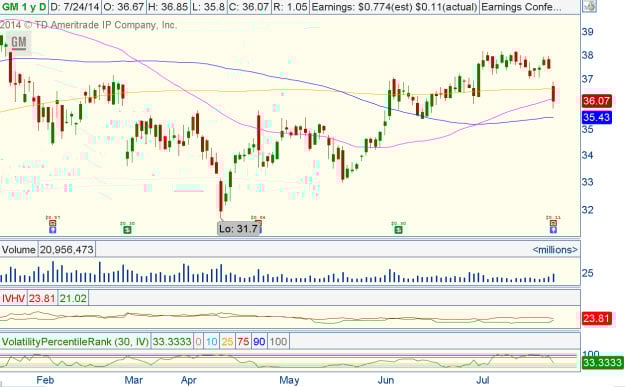Click the blue 35.43 moving average bubble

tap(596, 117)
